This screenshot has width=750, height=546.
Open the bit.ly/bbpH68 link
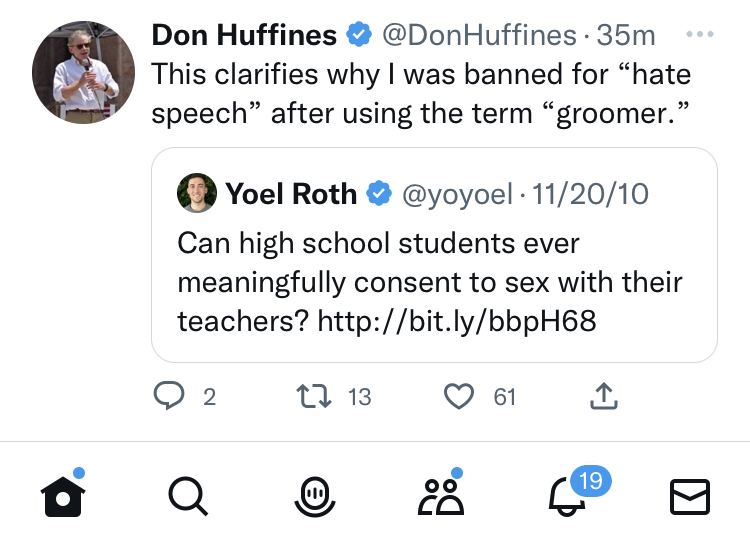tap(456, 321)
